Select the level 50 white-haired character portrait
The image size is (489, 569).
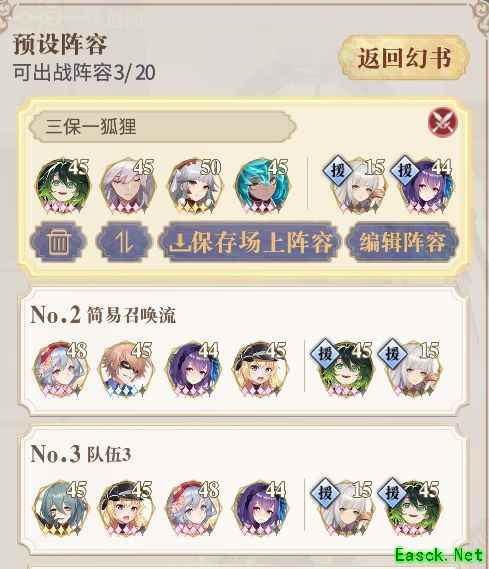pos(195,186)
